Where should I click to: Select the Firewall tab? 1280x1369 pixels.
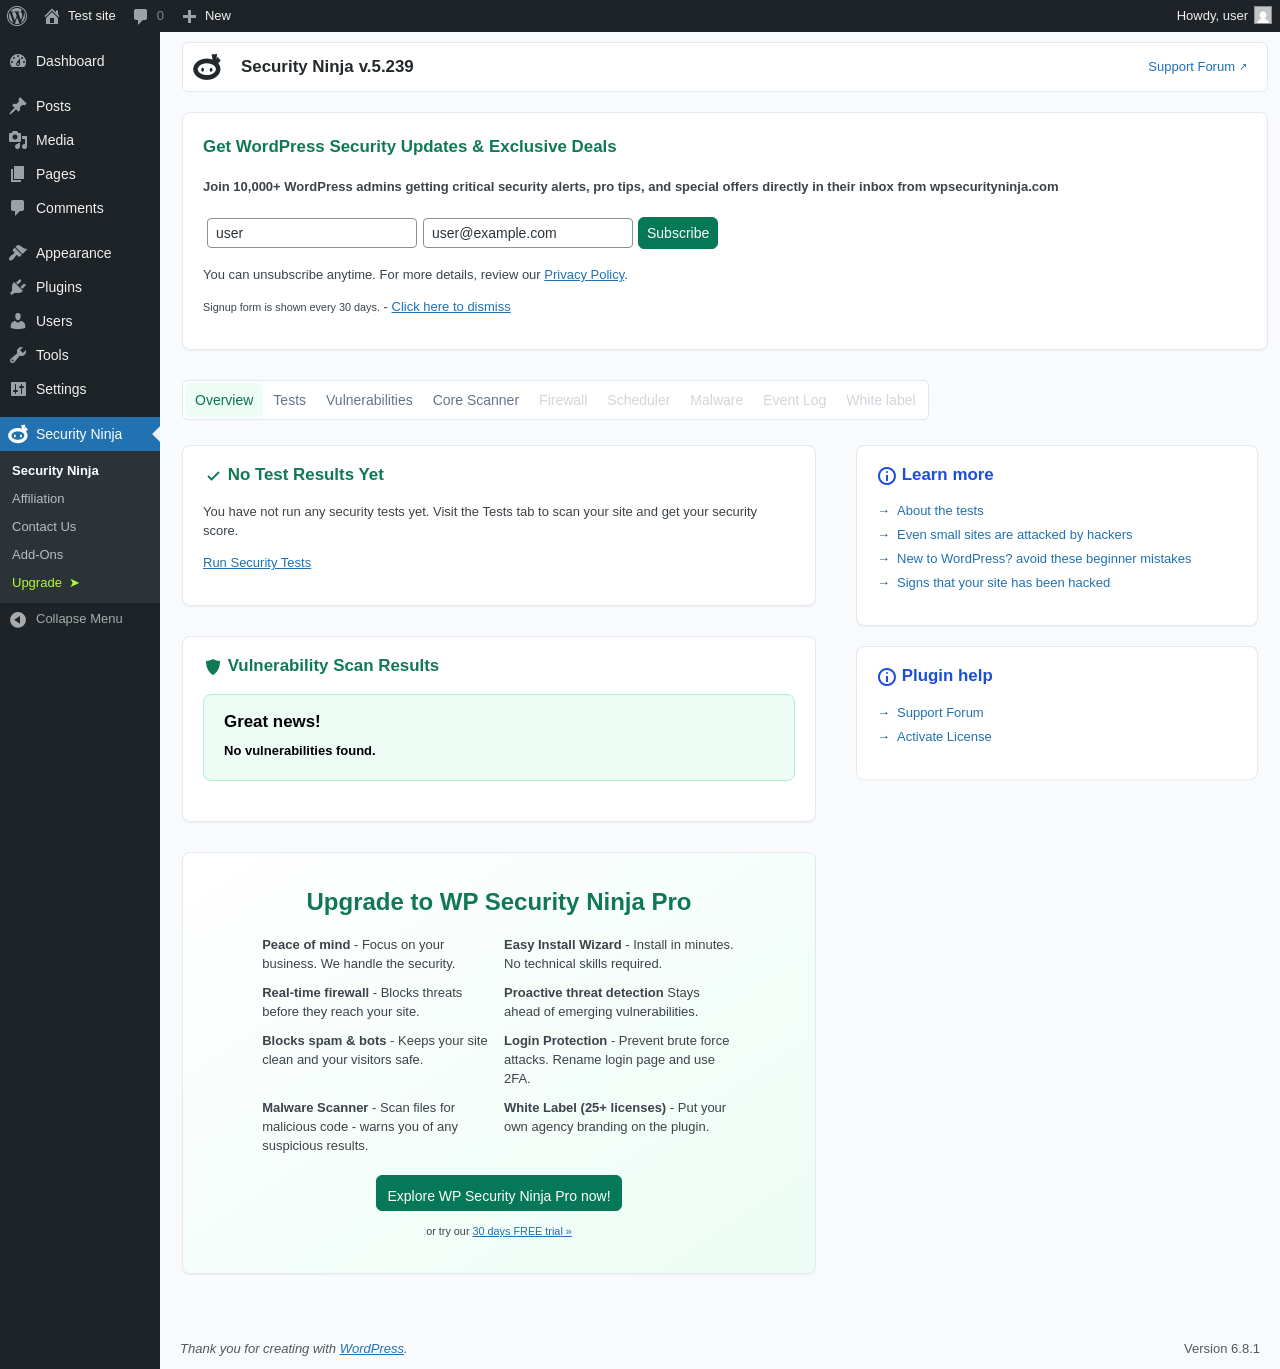click(563, 400)
